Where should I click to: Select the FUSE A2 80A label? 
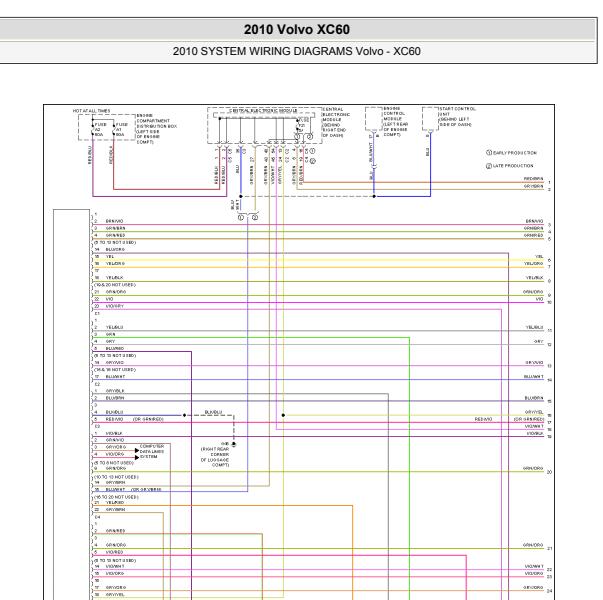point(100,130)
